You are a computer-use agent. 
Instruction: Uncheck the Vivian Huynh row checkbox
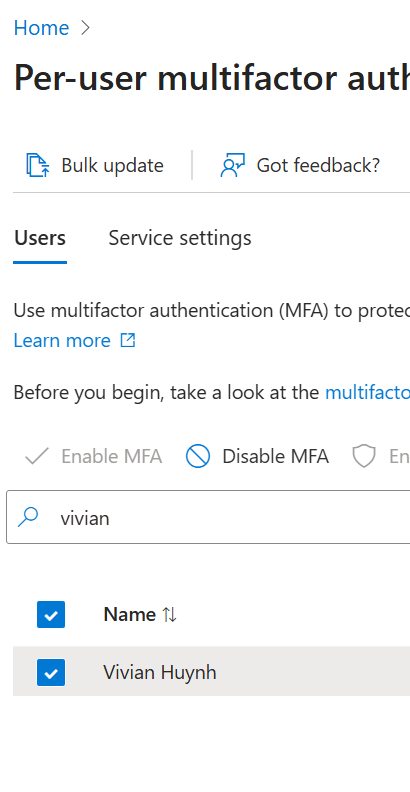tap(51, 672)
